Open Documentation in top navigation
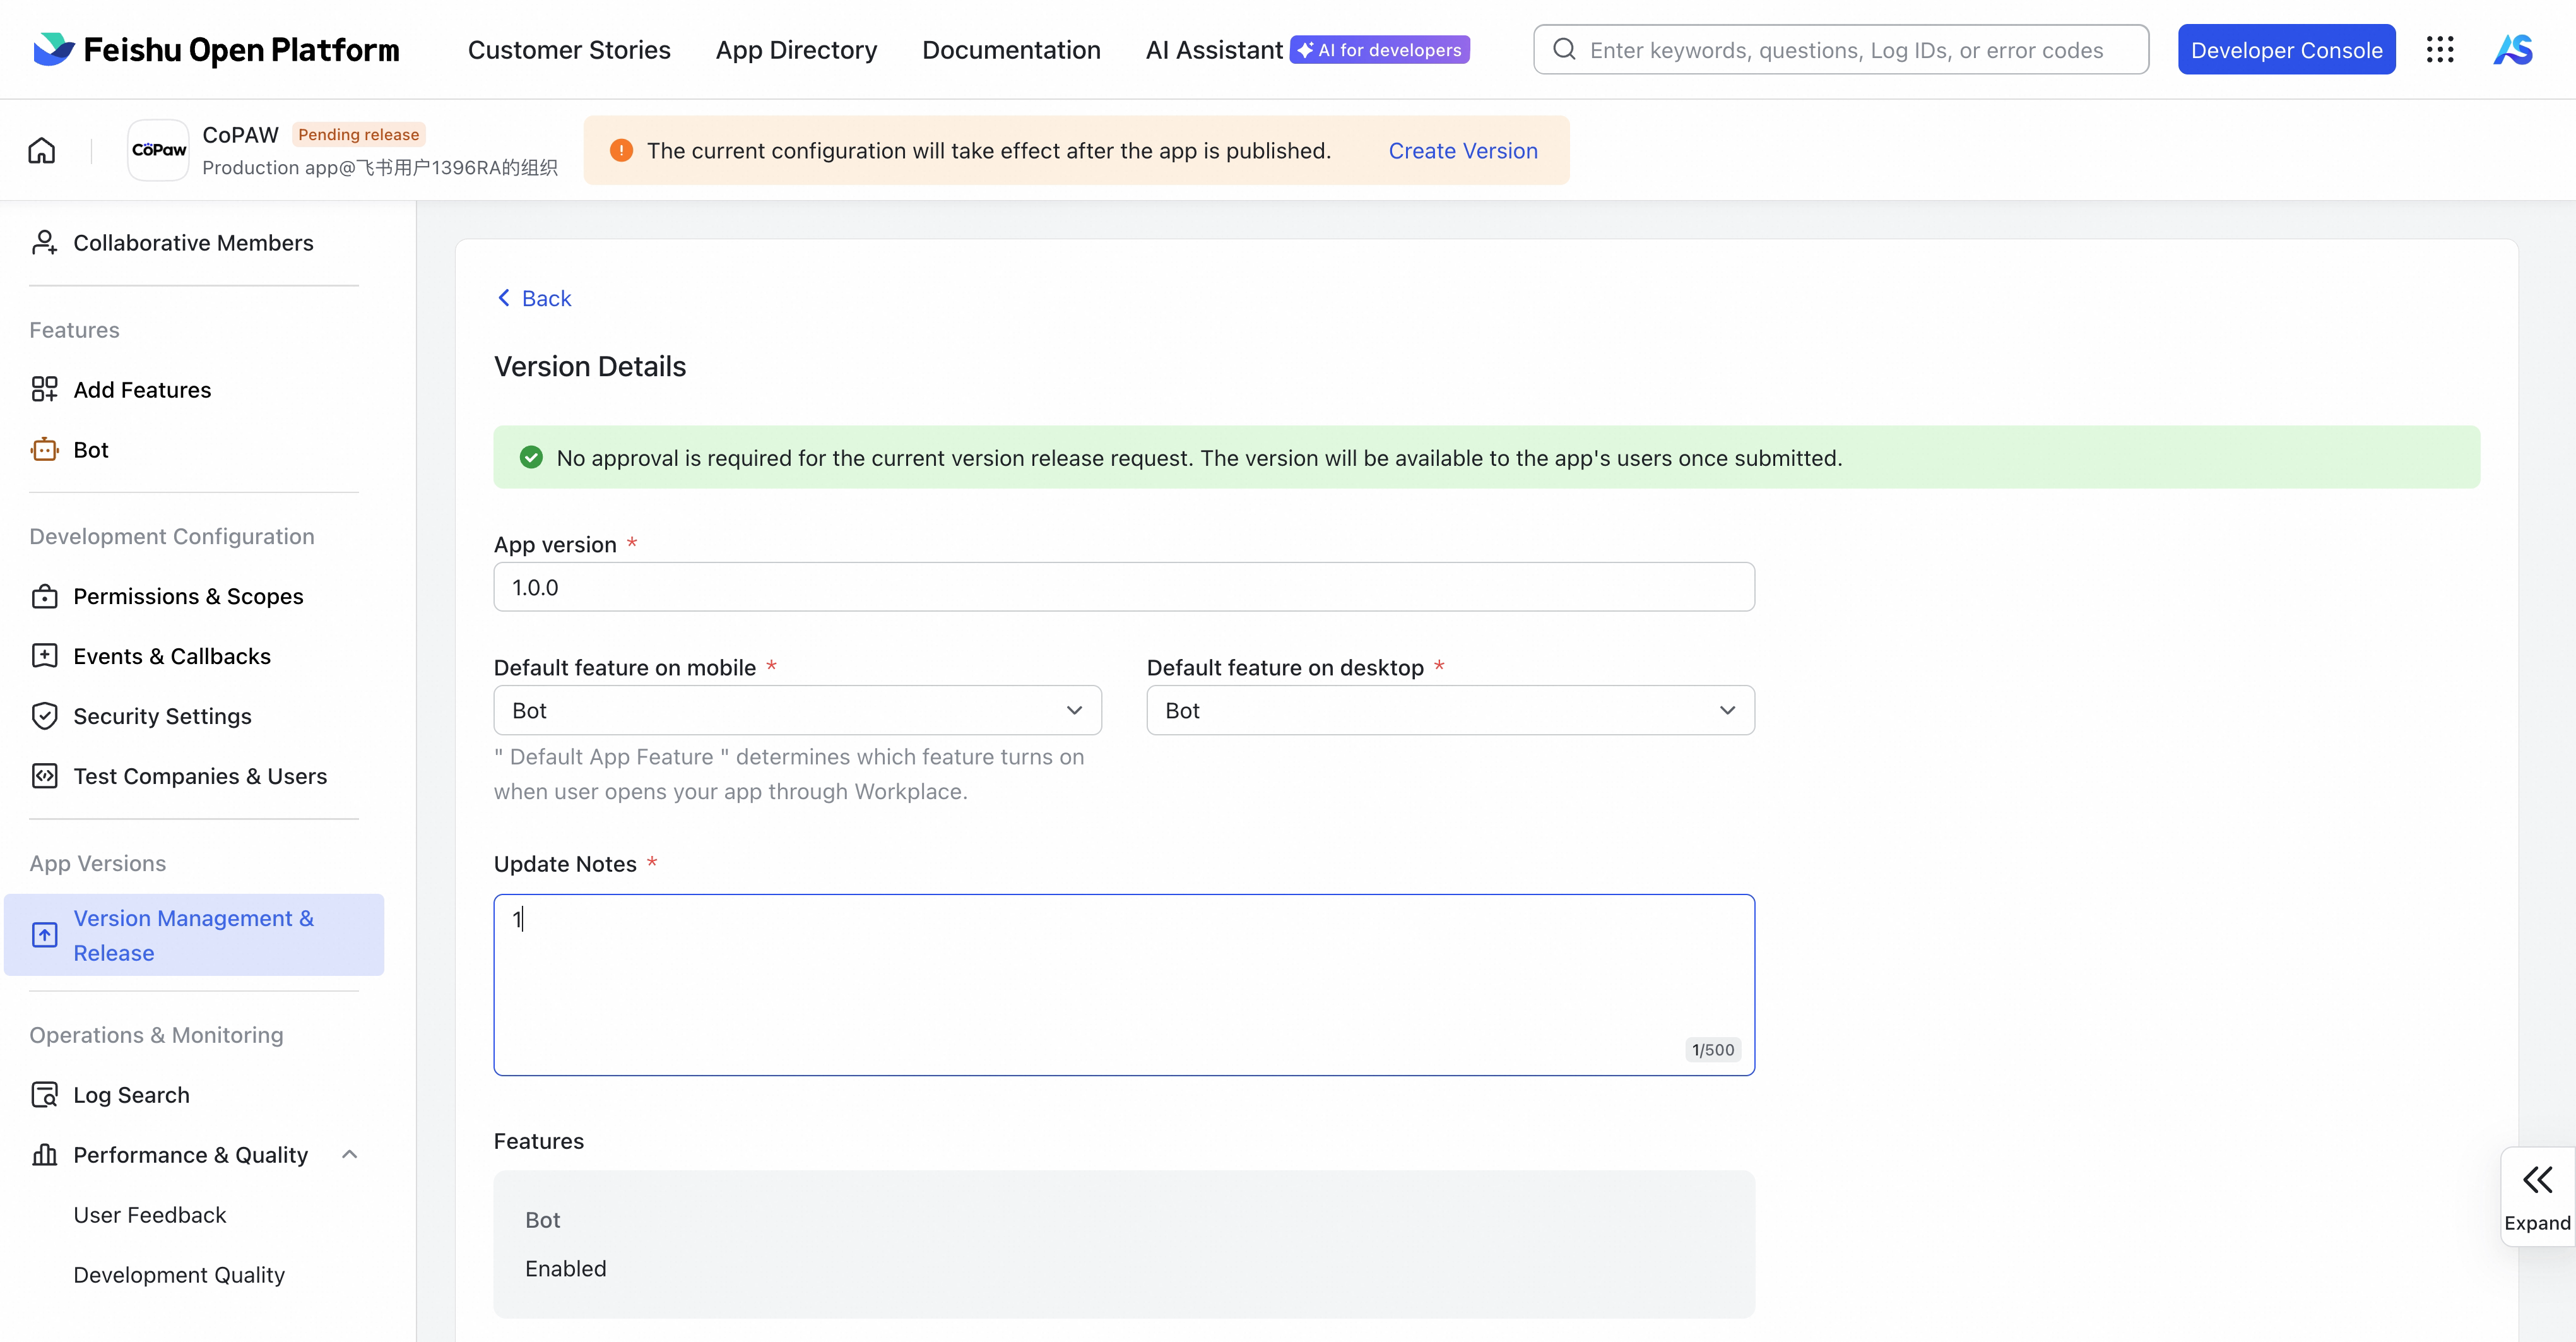 [x=1011, y=50]
